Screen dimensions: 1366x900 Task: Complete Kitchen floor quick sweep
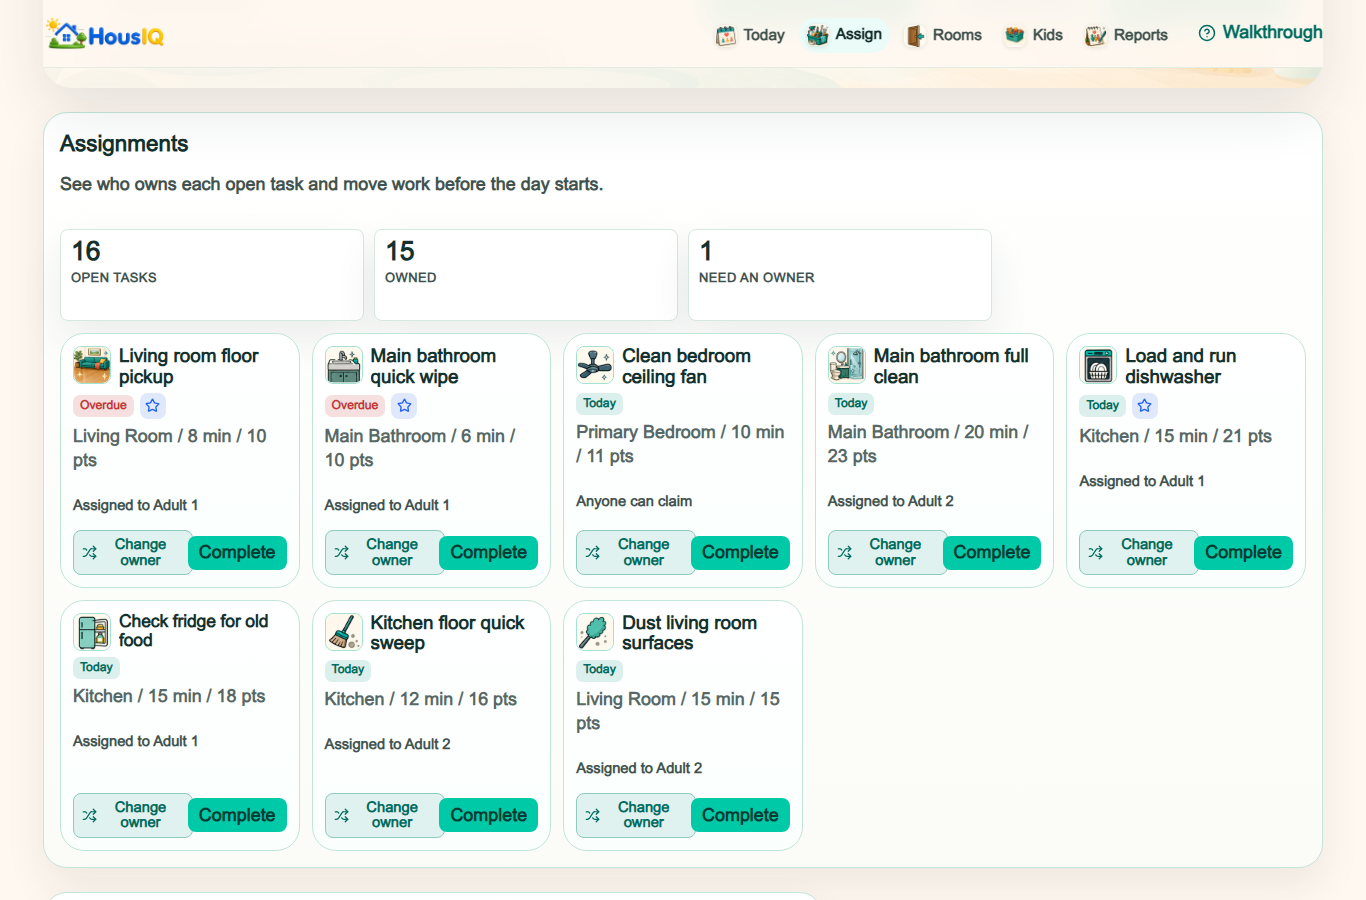(x=489, y=815)
